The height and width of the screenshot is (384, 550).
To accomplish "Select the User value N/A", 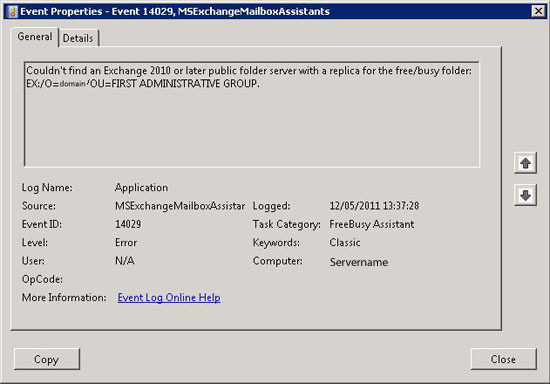I will pyautogui.click(x=125, y=261).
